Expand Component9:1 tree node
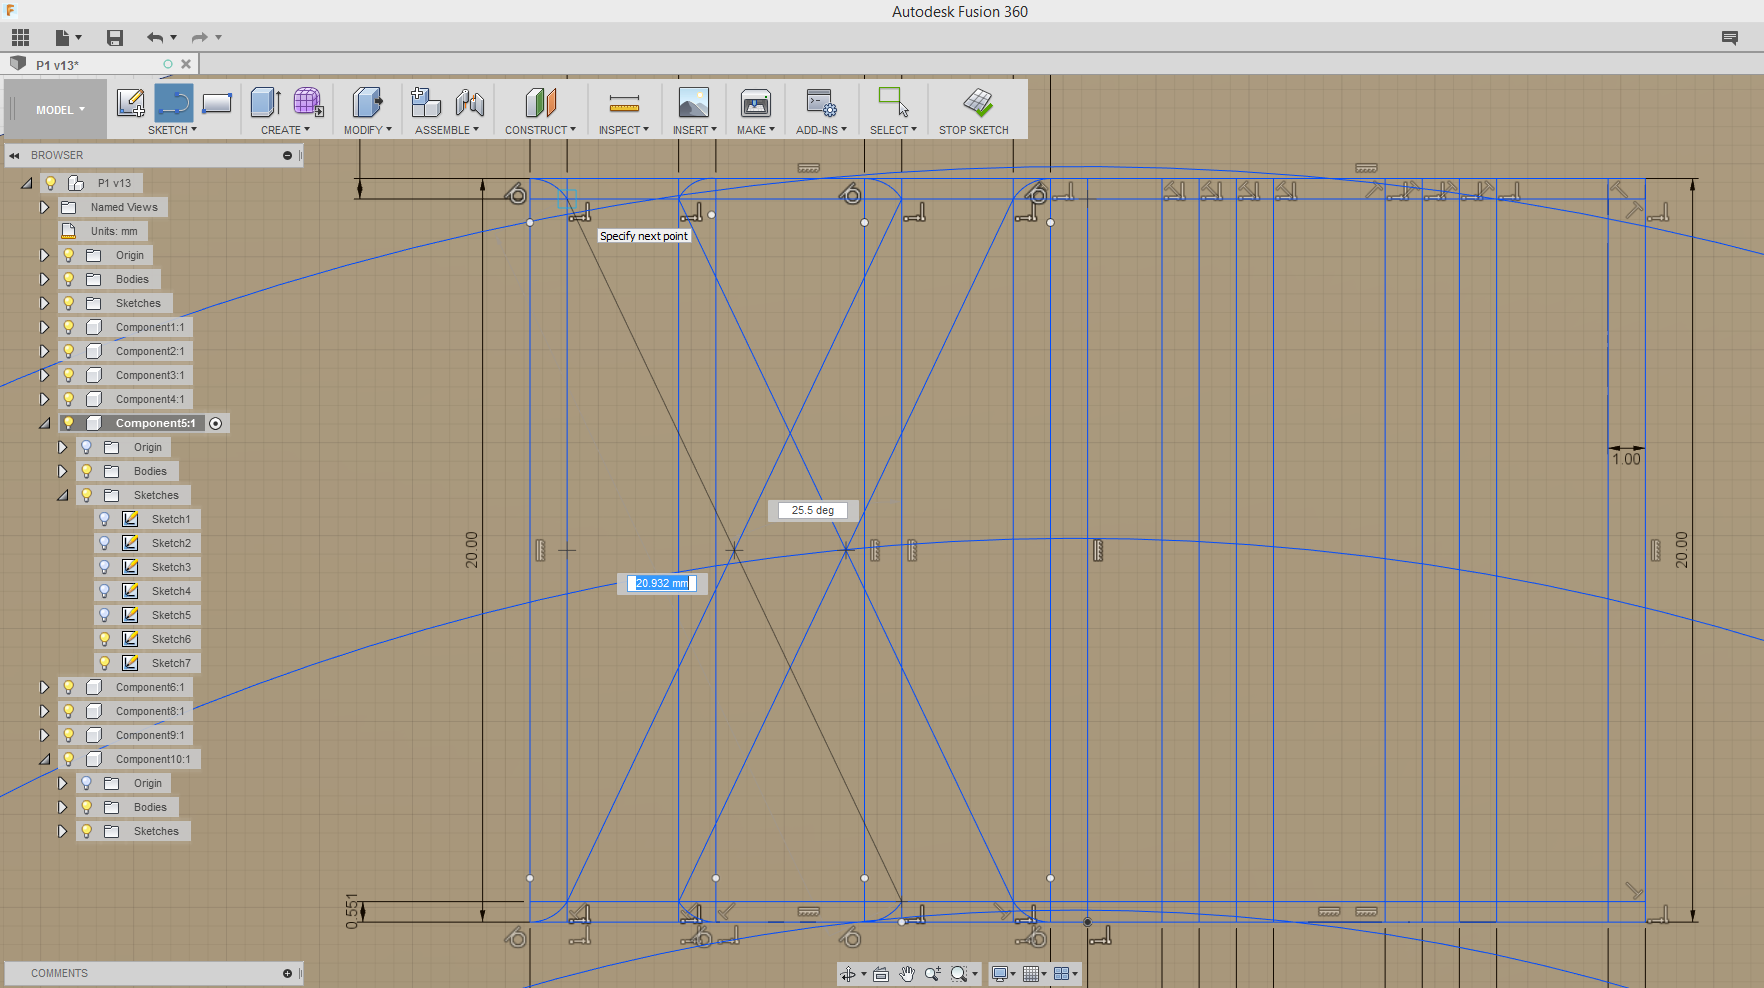Screen dimensions: 1764x988 (x=44, y=735)
